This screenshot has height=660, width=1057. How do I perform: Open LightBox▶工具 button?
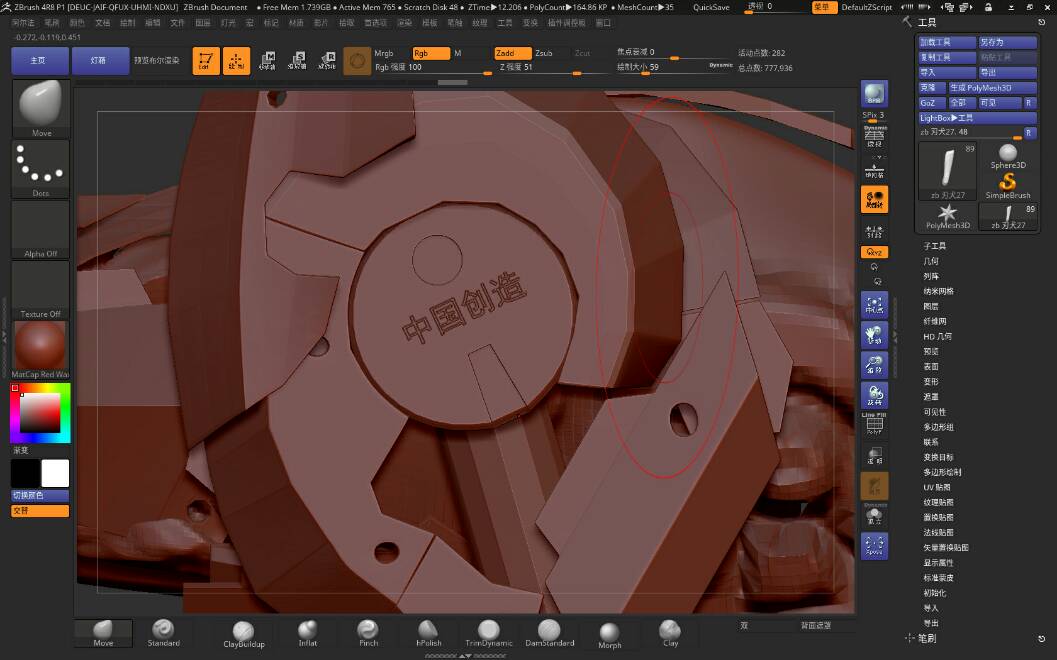977,118
